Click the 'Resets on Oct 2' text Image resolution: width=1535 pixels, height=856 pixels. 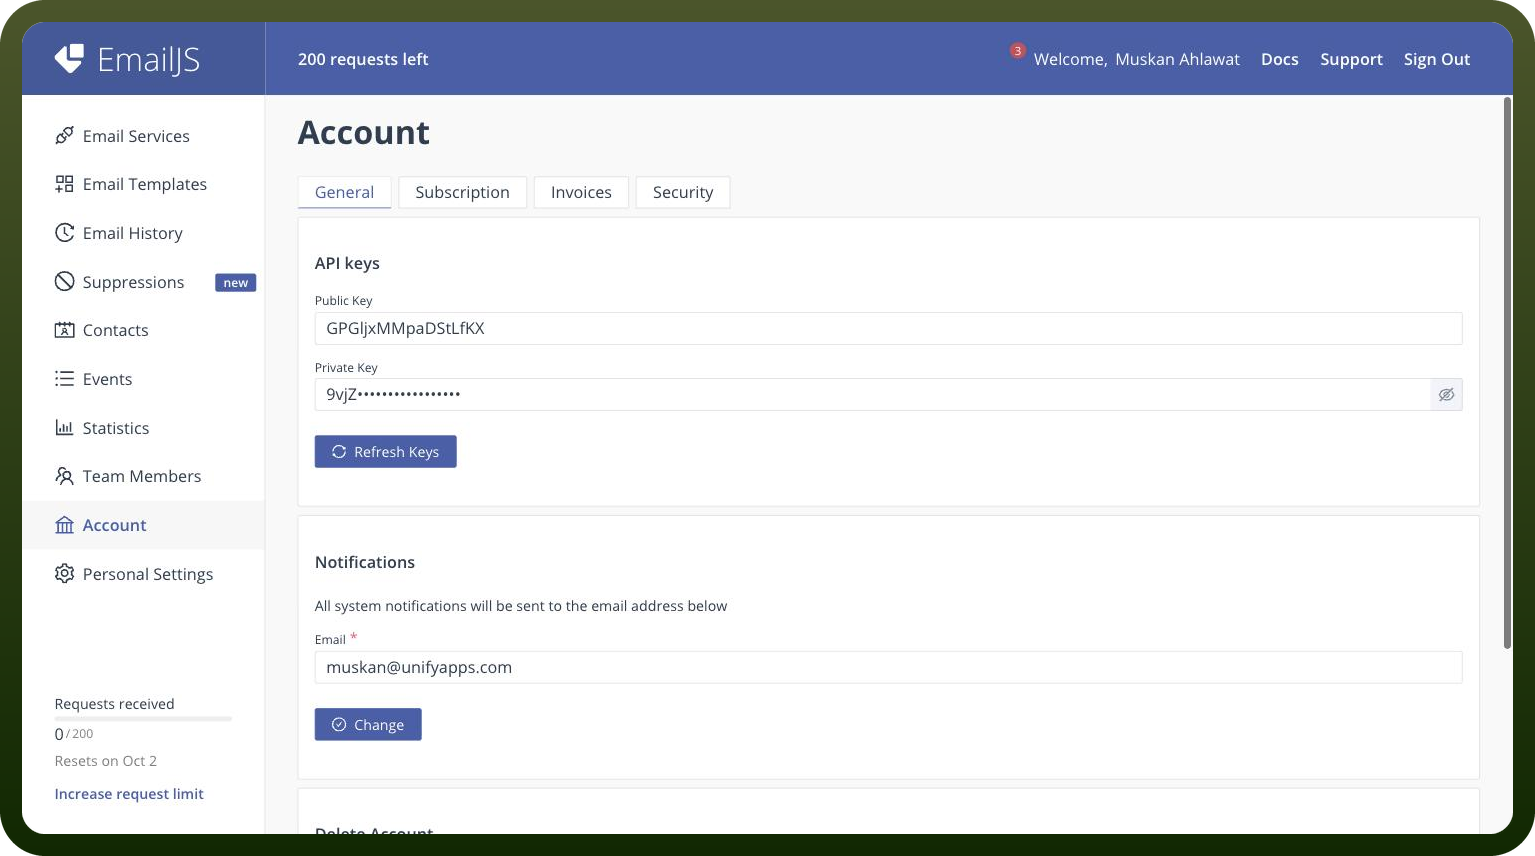pos(106,761)
